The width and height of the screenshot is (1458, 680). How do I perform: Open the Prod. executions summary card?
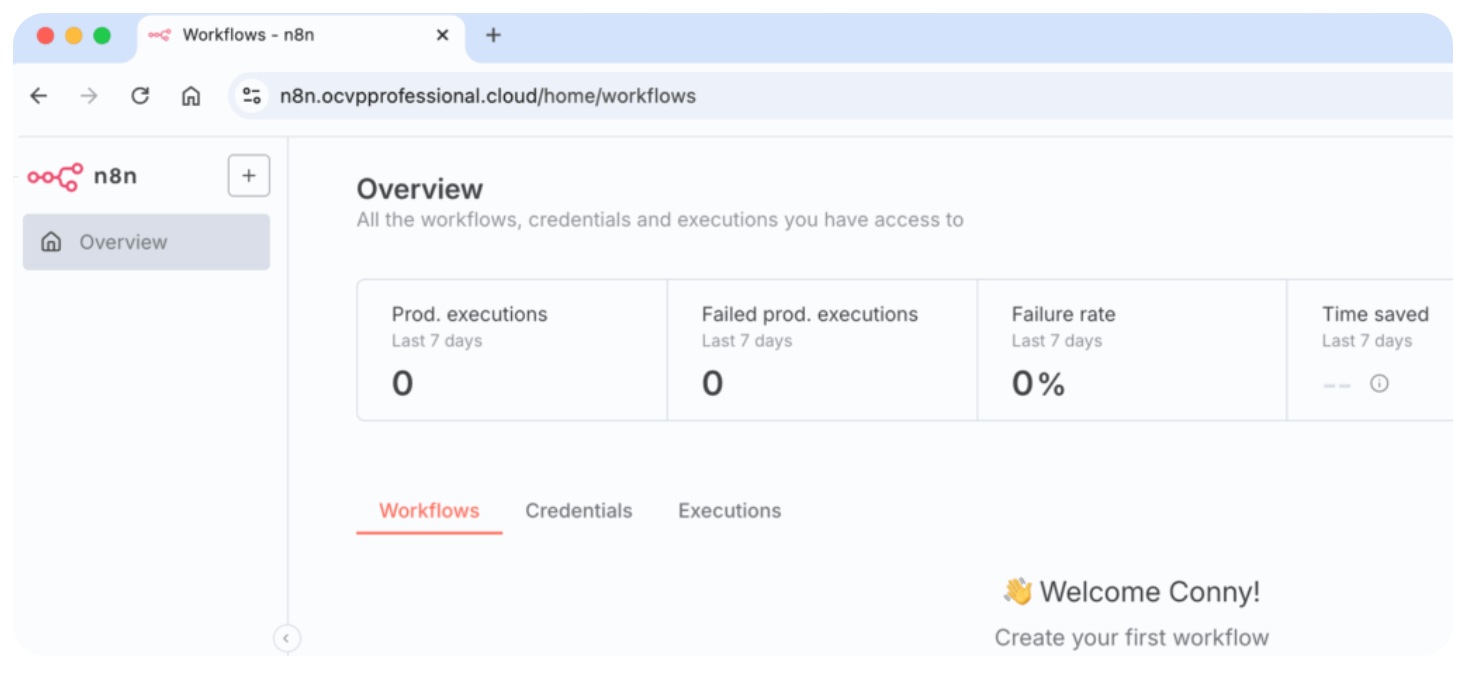click(x=512, y=350)
